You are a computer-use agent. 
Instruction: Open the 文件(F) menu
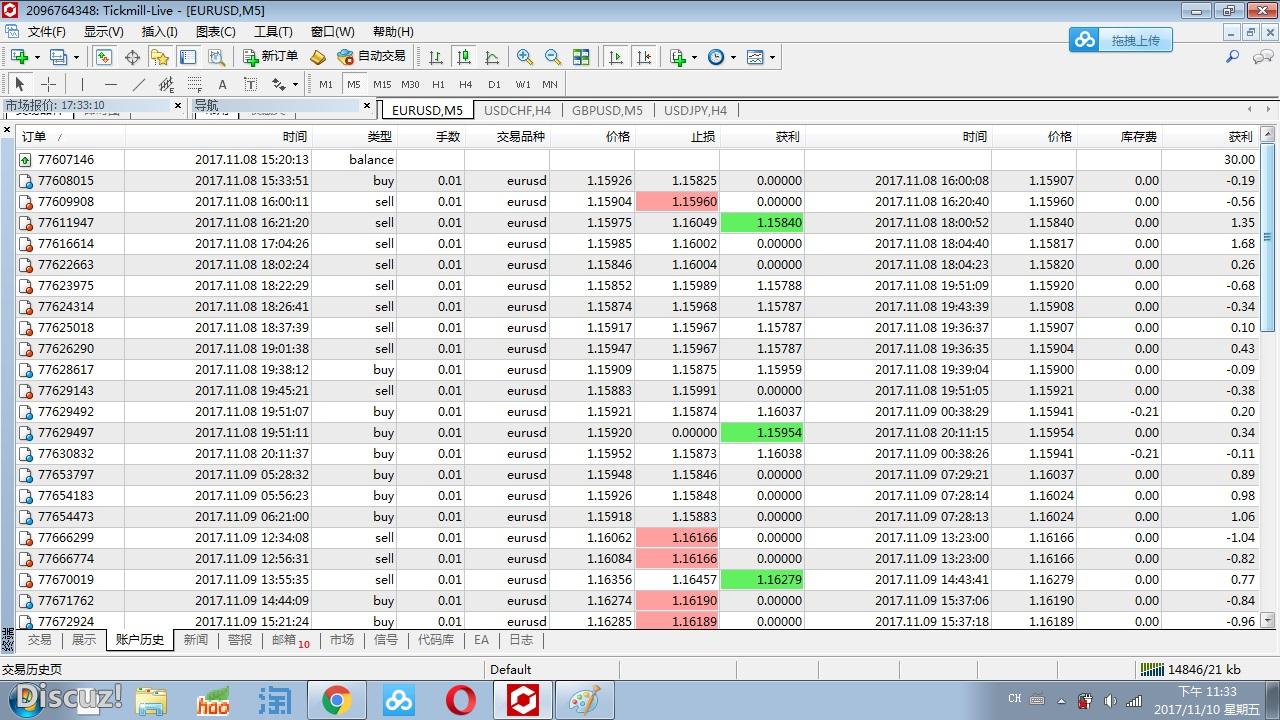[x=47, y=32]
